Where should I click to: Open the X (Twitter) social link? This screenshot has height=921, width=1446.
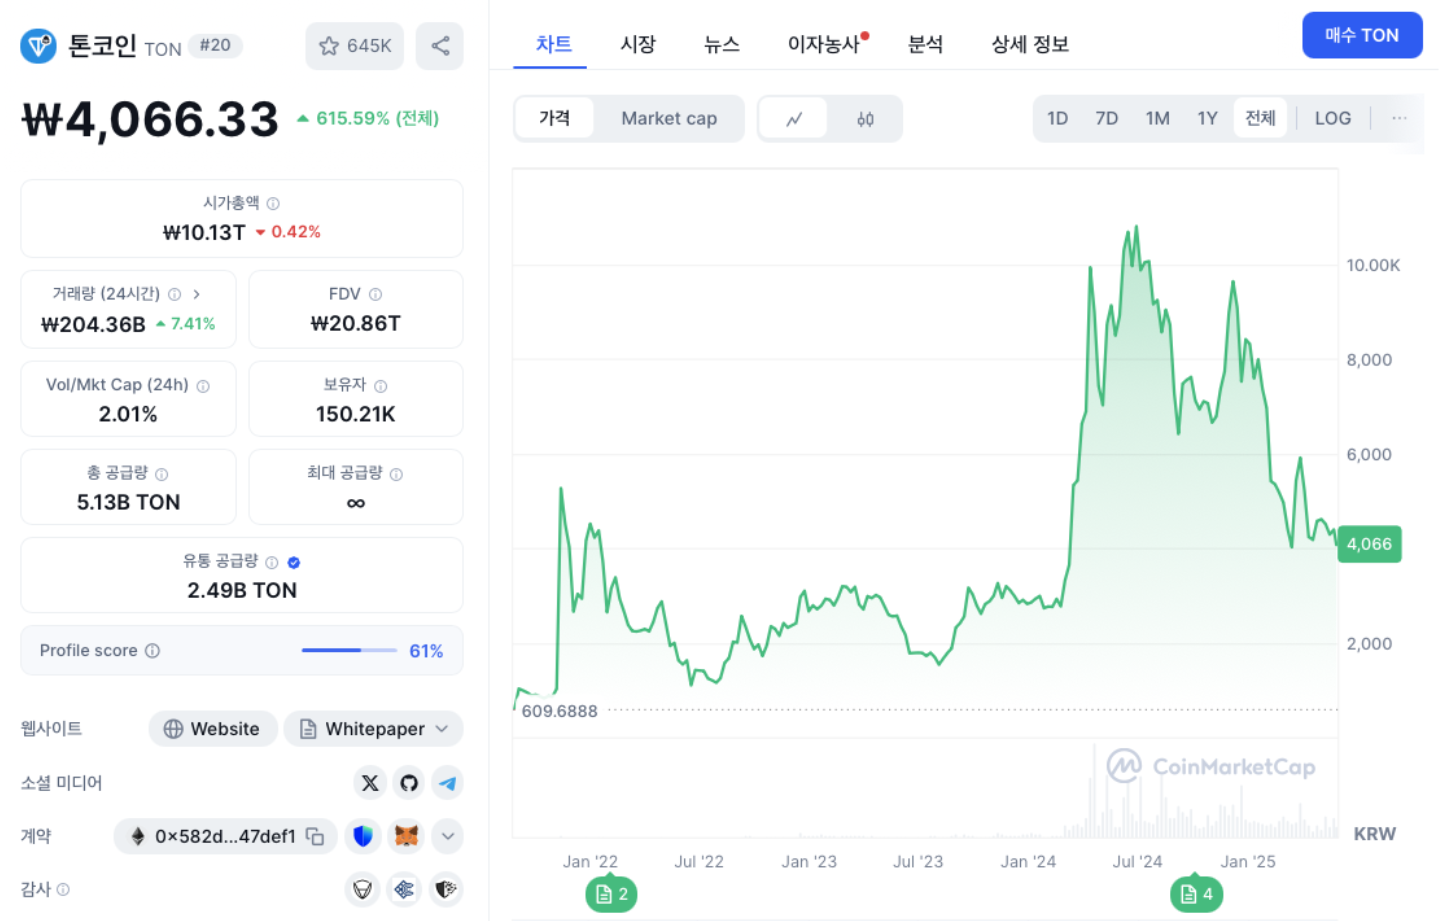[370, 783]
